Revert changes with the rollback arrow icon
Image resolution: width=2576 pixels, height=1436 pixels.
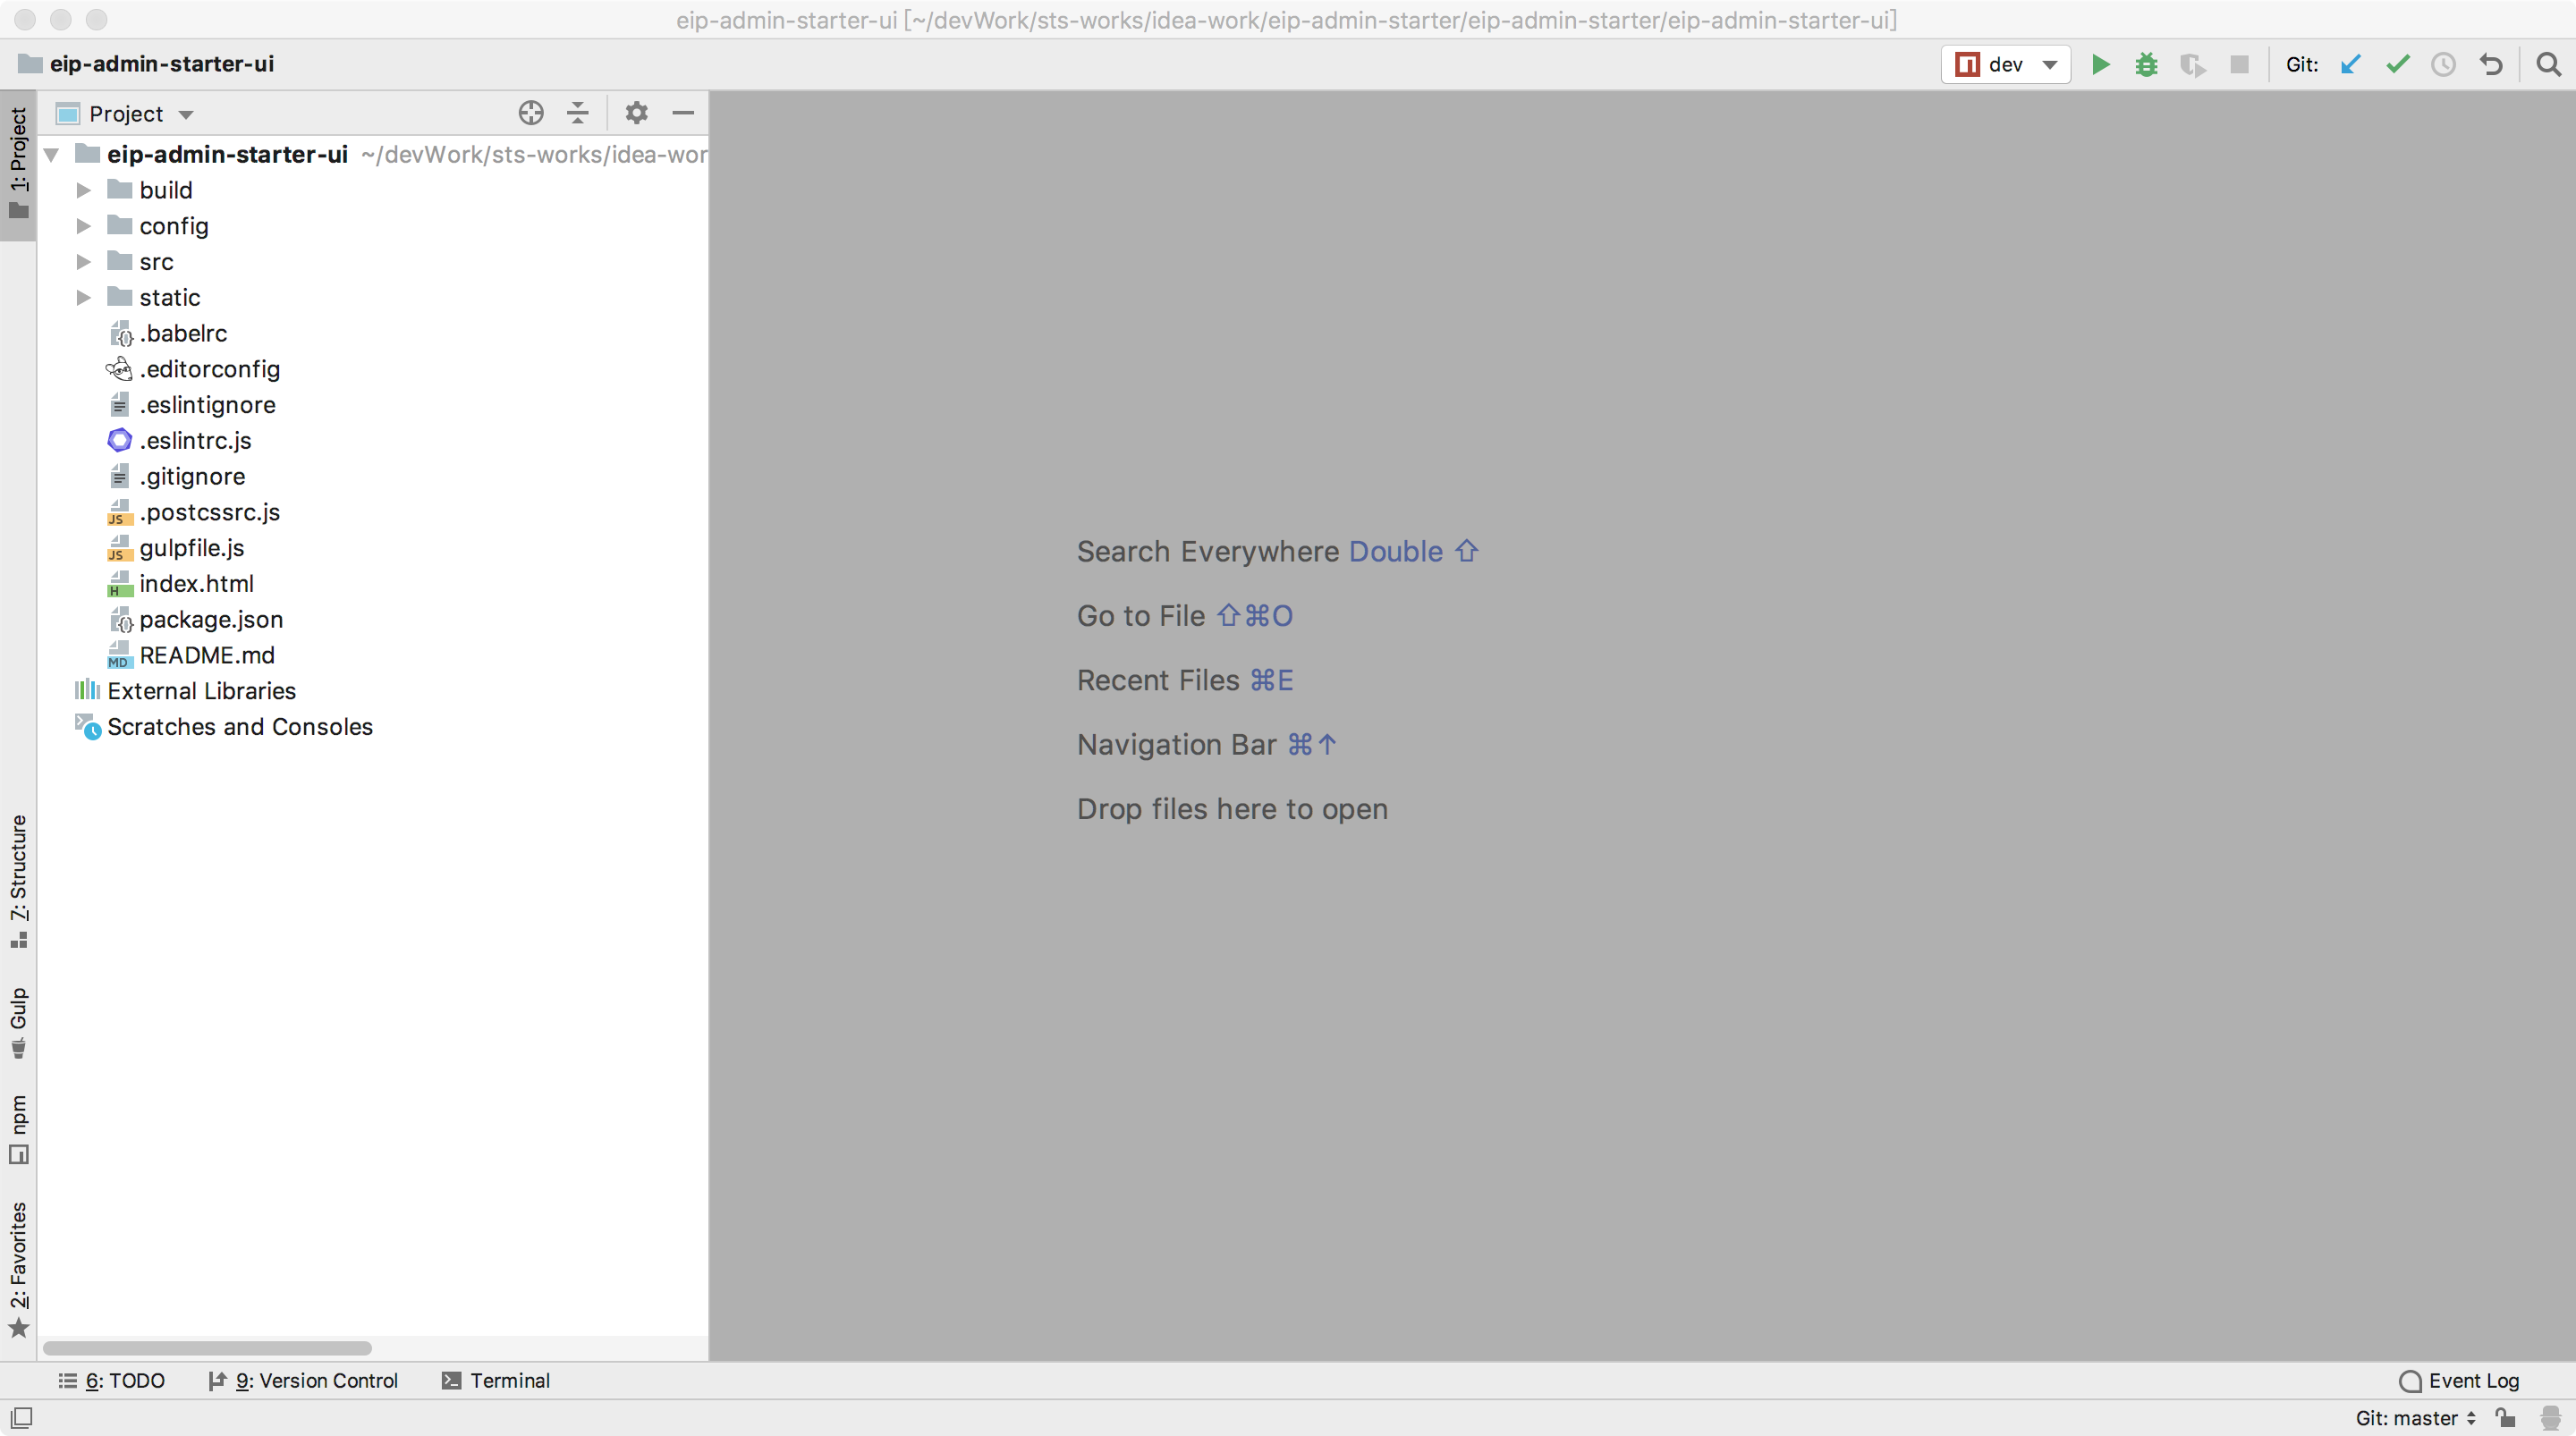[x=2490, y=65]
